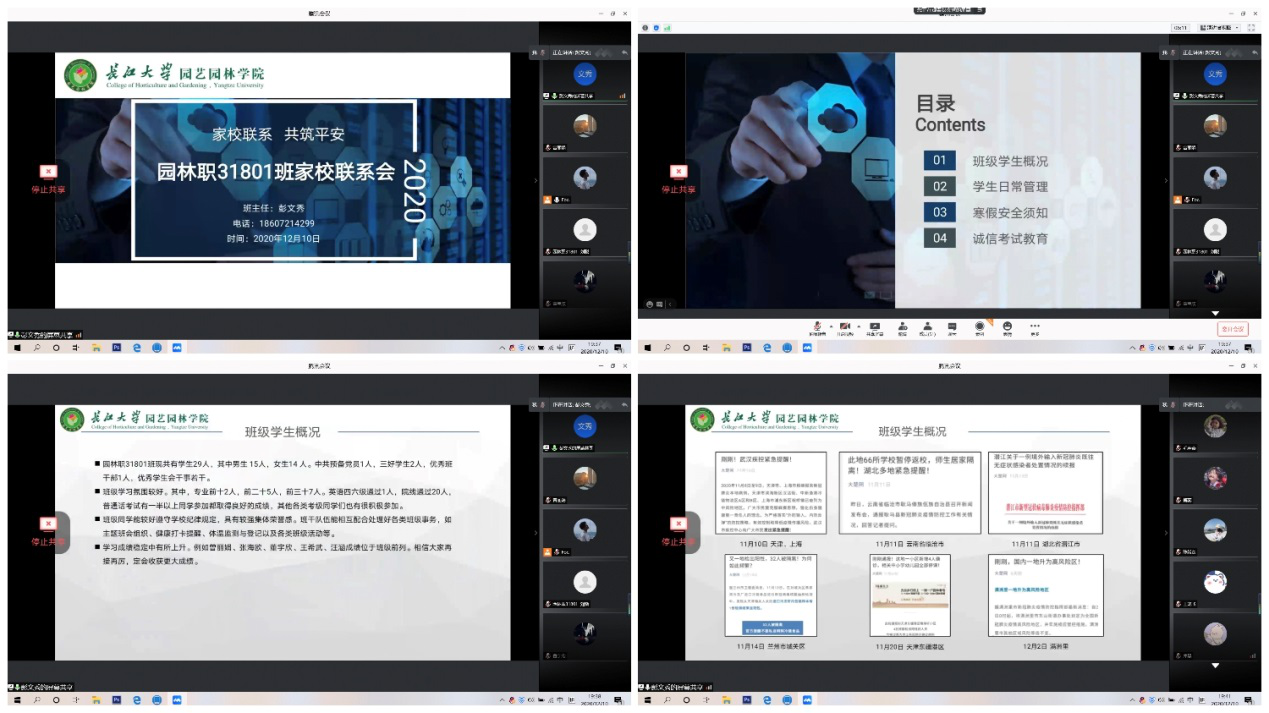This screenshot has width=1269, height=713.
Task: Open chat icon in top-right meeting toolbar
Action: pyautogui.click(x=952, y=326)
